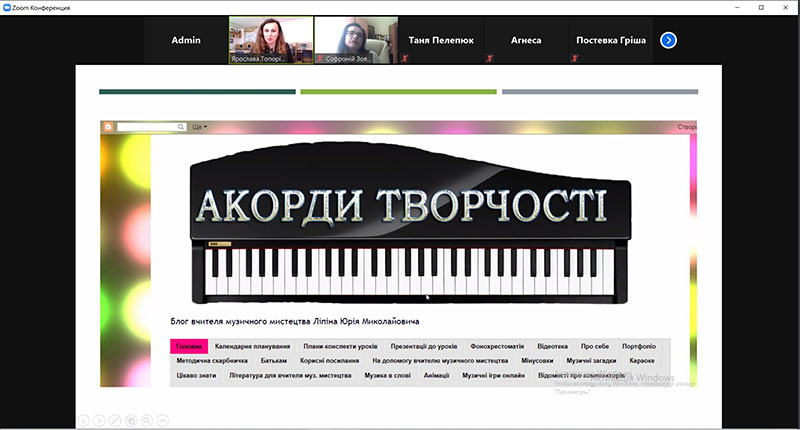Select Ярослава Топорі video thumbnail

point(271,40)
